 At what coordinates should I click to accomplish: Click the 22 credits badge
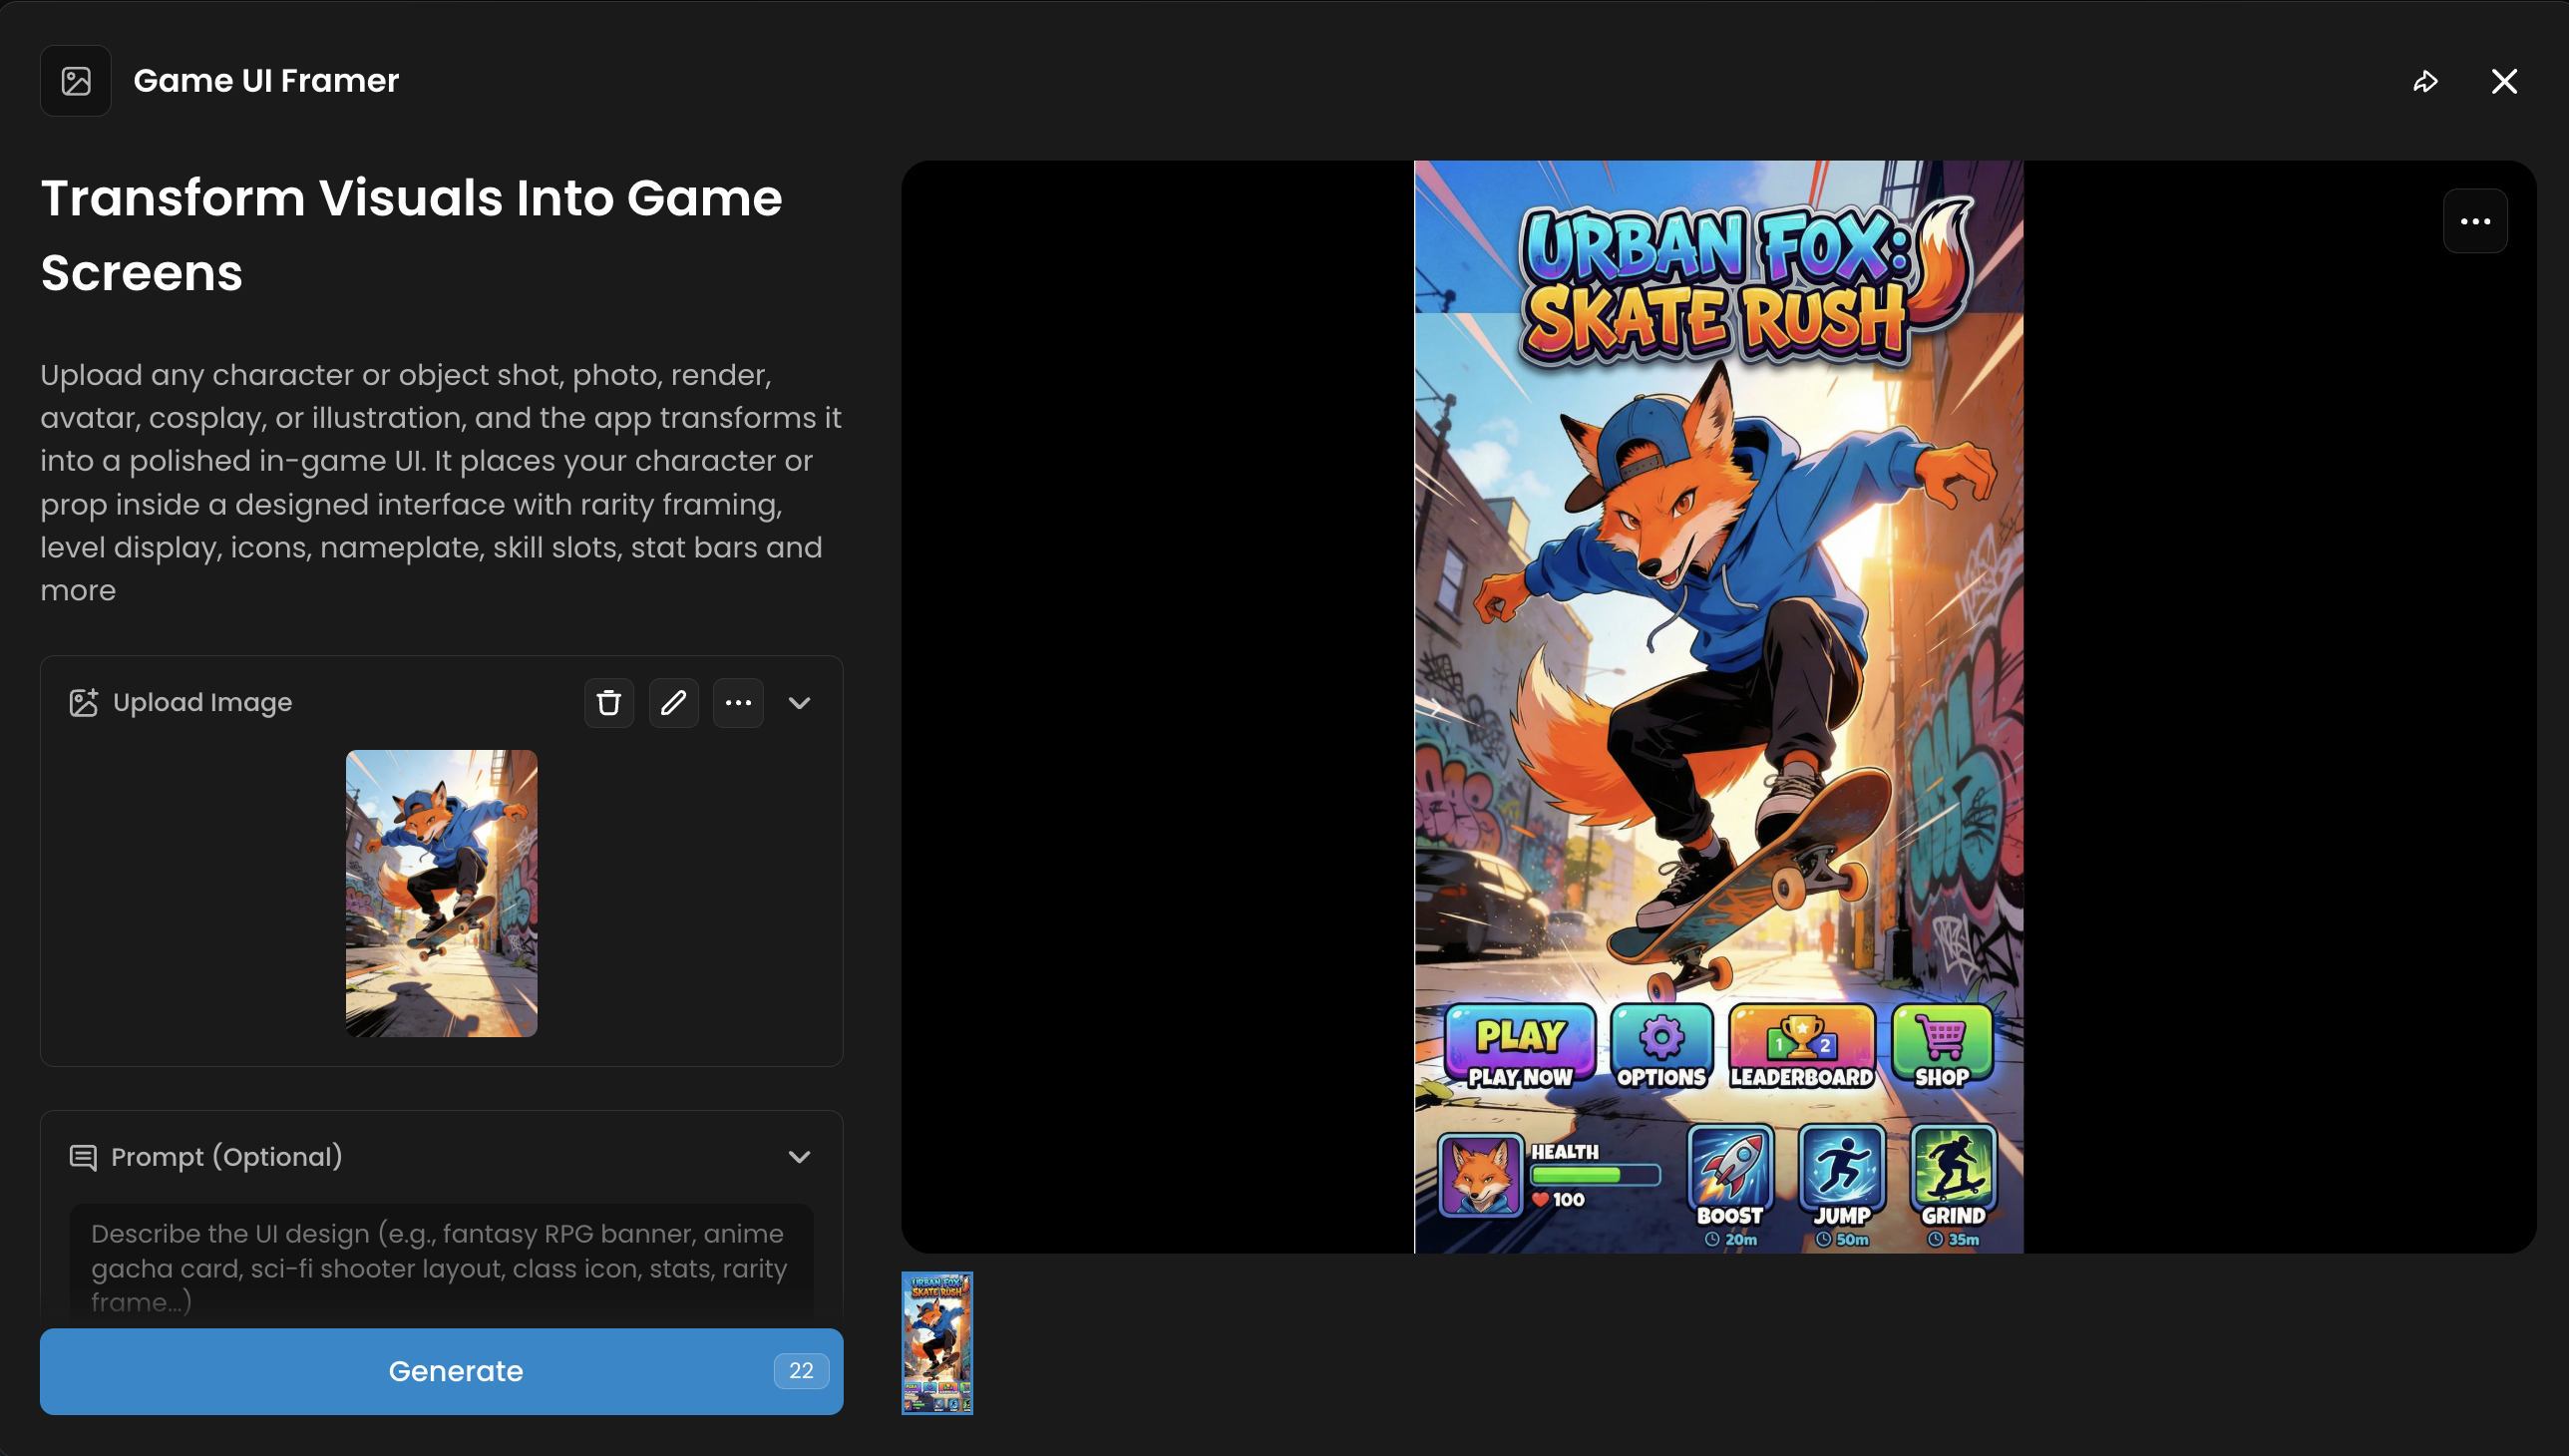point(801,1371)
